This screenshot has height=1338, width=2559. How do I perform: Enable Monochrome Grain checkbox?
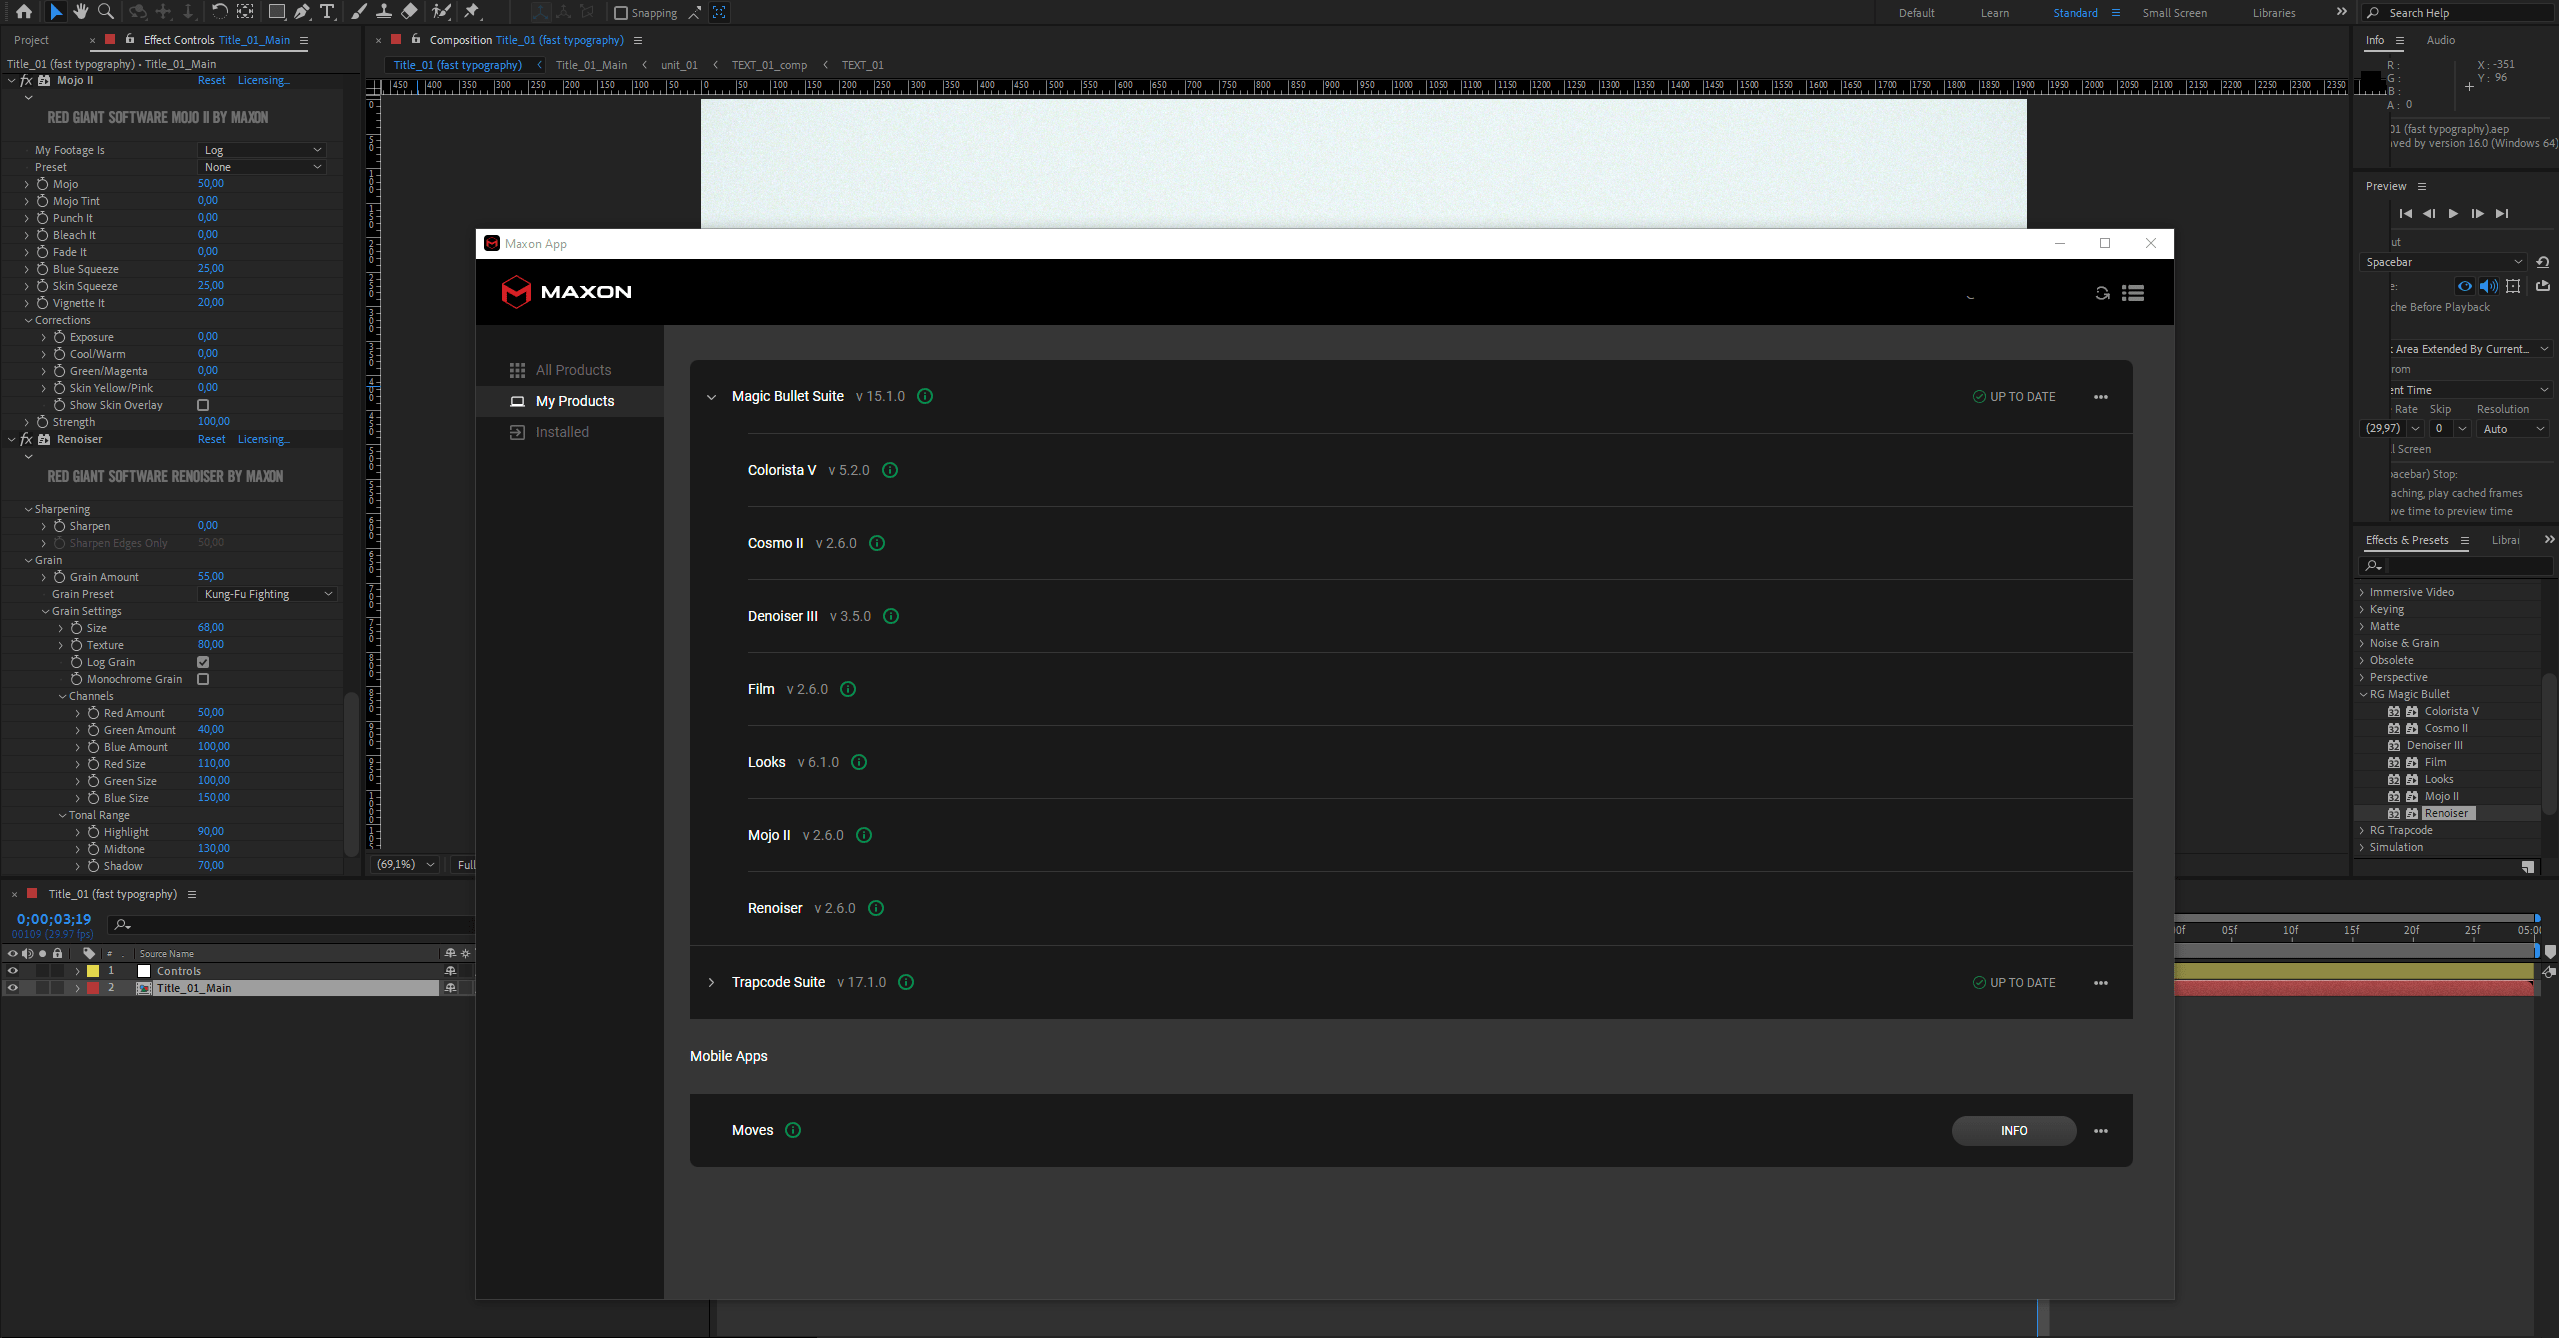[203, 679]
